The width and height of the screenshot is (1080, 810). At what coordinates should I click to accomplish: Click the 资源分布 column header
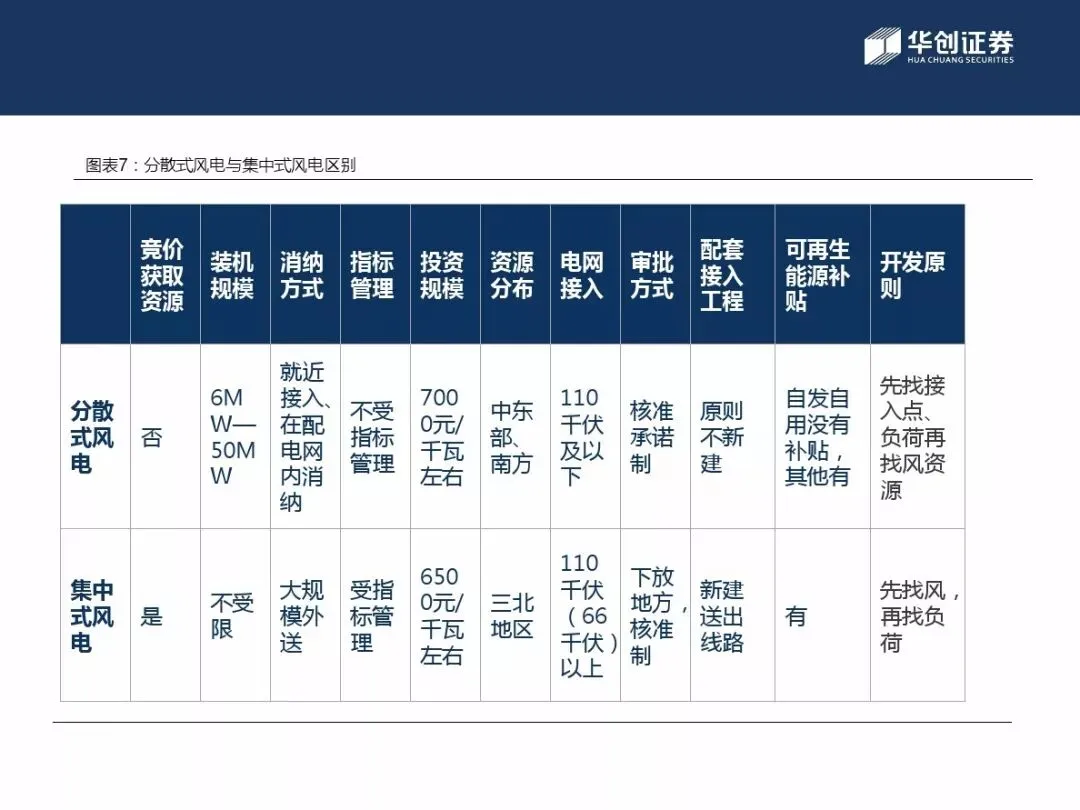point(515,274)
